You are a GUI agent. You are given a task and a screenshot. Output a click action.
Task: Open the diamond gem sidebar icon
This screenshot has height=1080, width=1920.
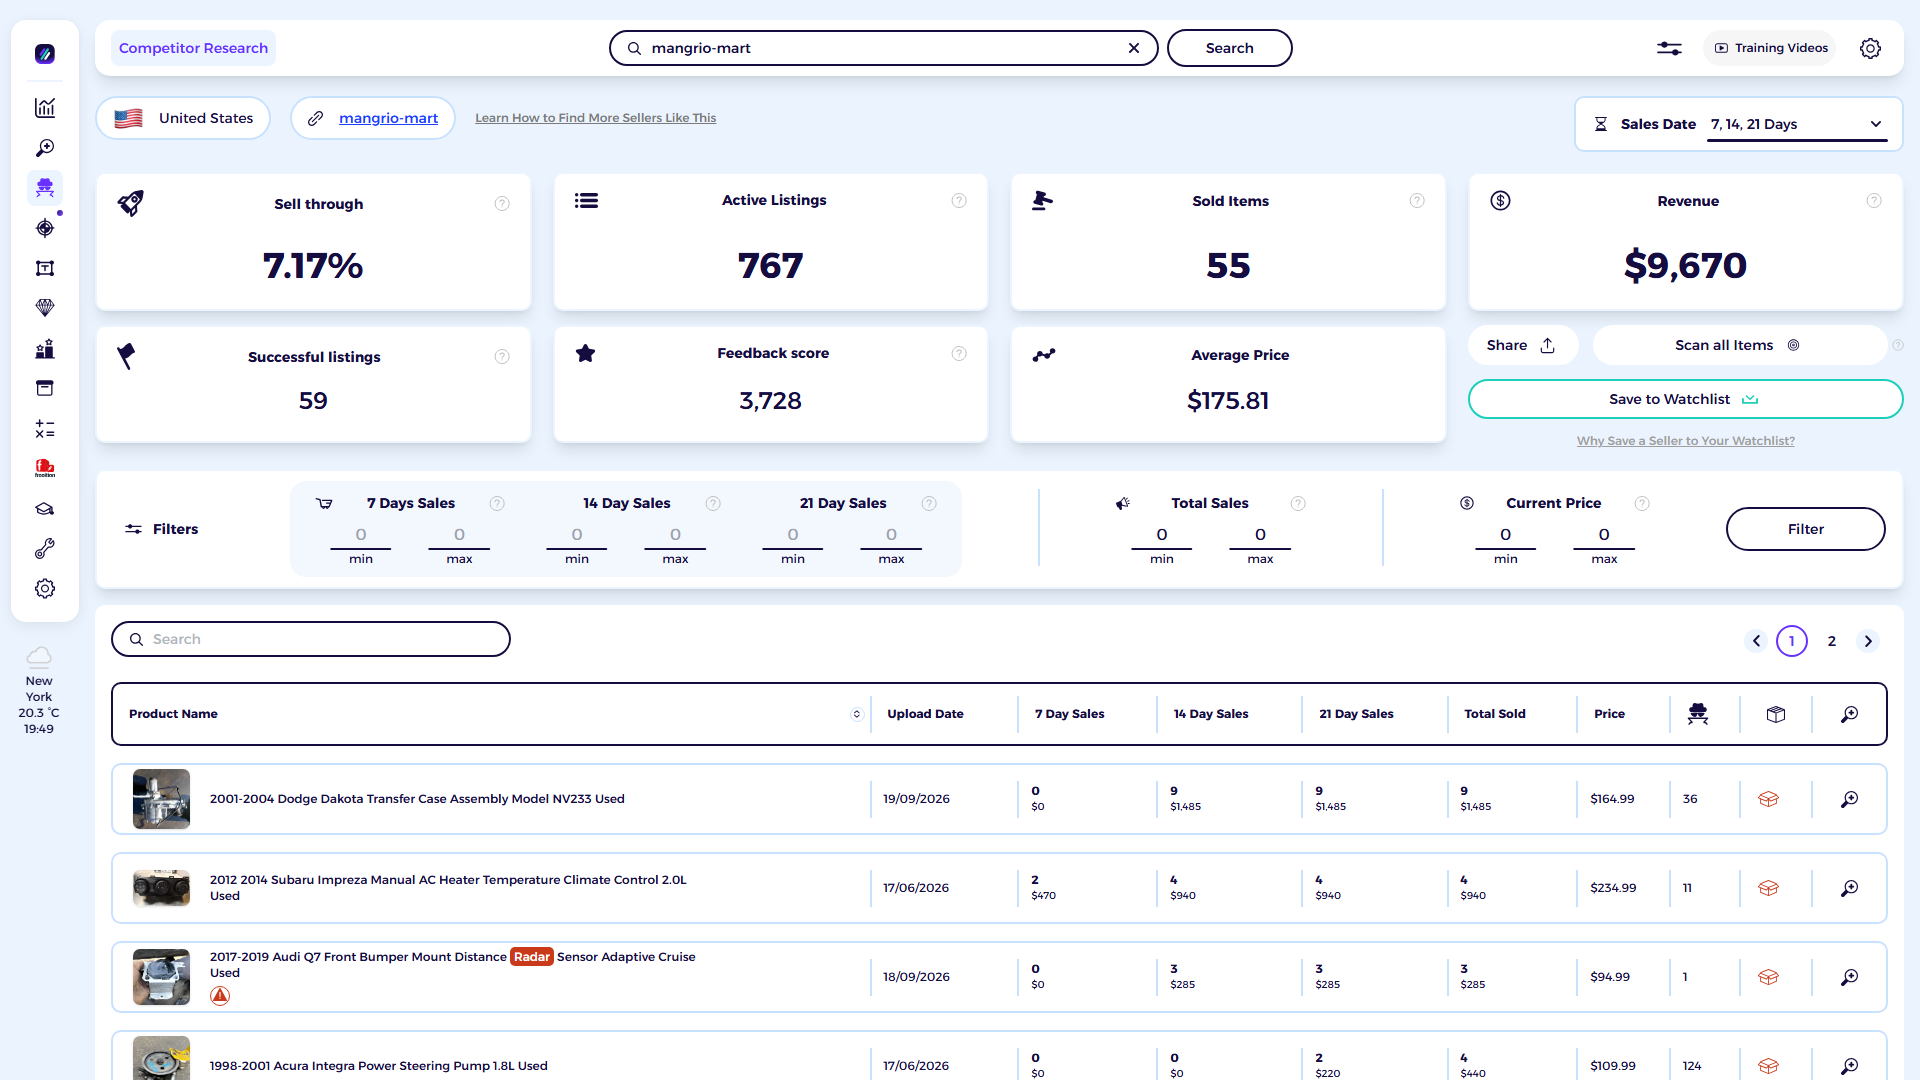click(45, 308)
